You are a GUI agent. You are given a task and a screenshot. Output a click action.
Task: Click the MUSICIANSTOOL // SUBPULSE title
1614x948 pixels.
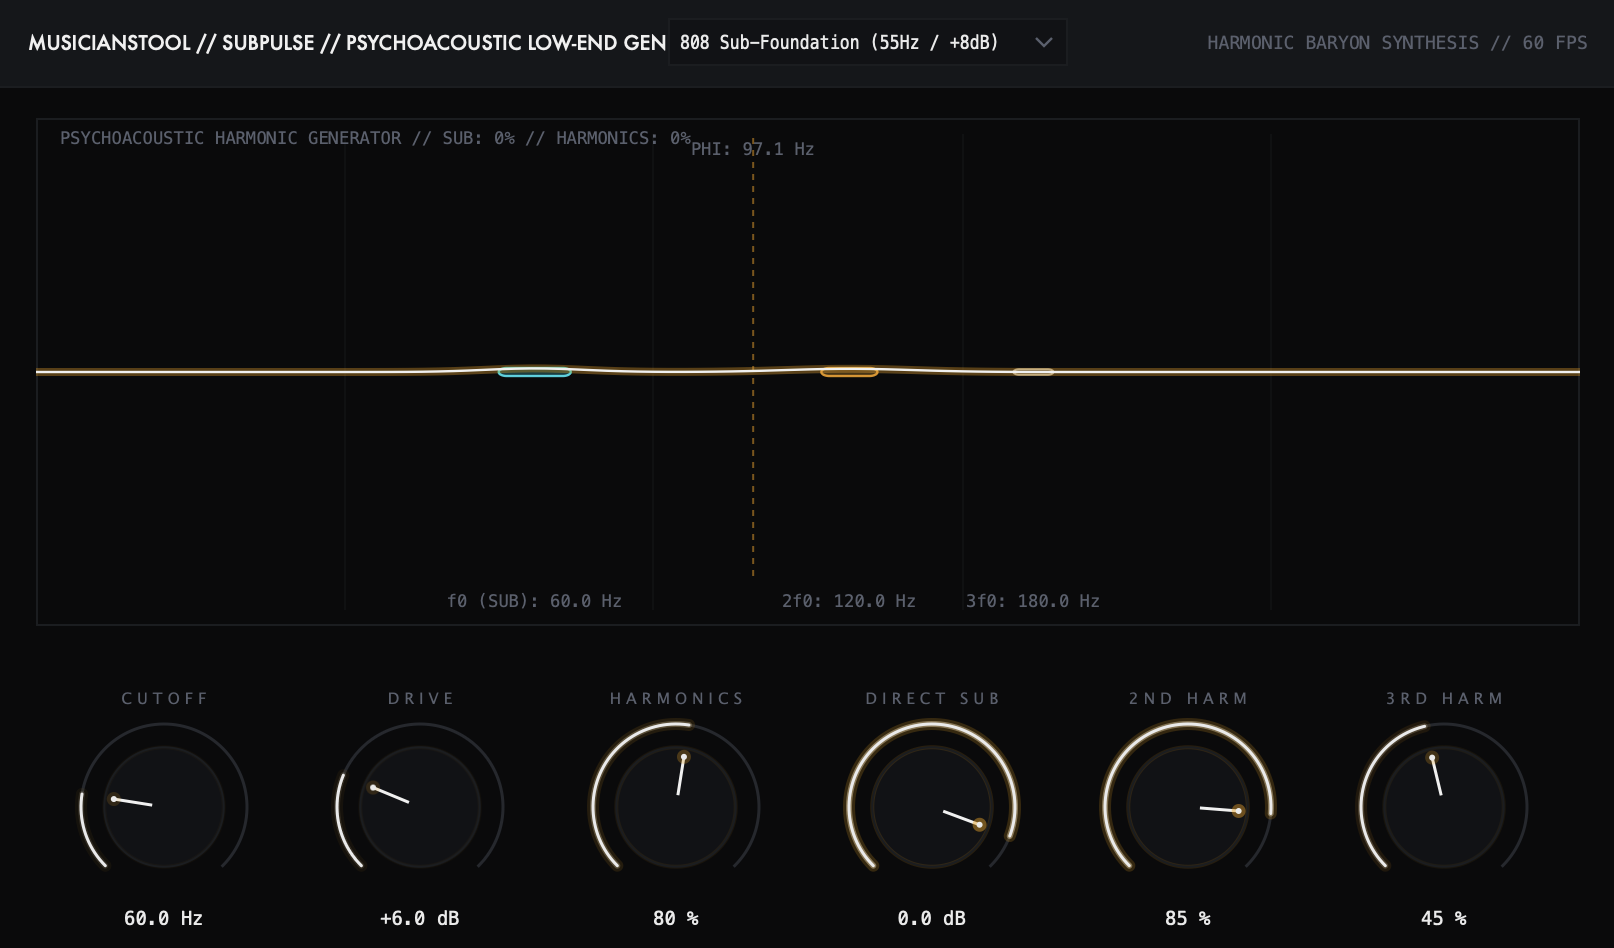point(171,43)
